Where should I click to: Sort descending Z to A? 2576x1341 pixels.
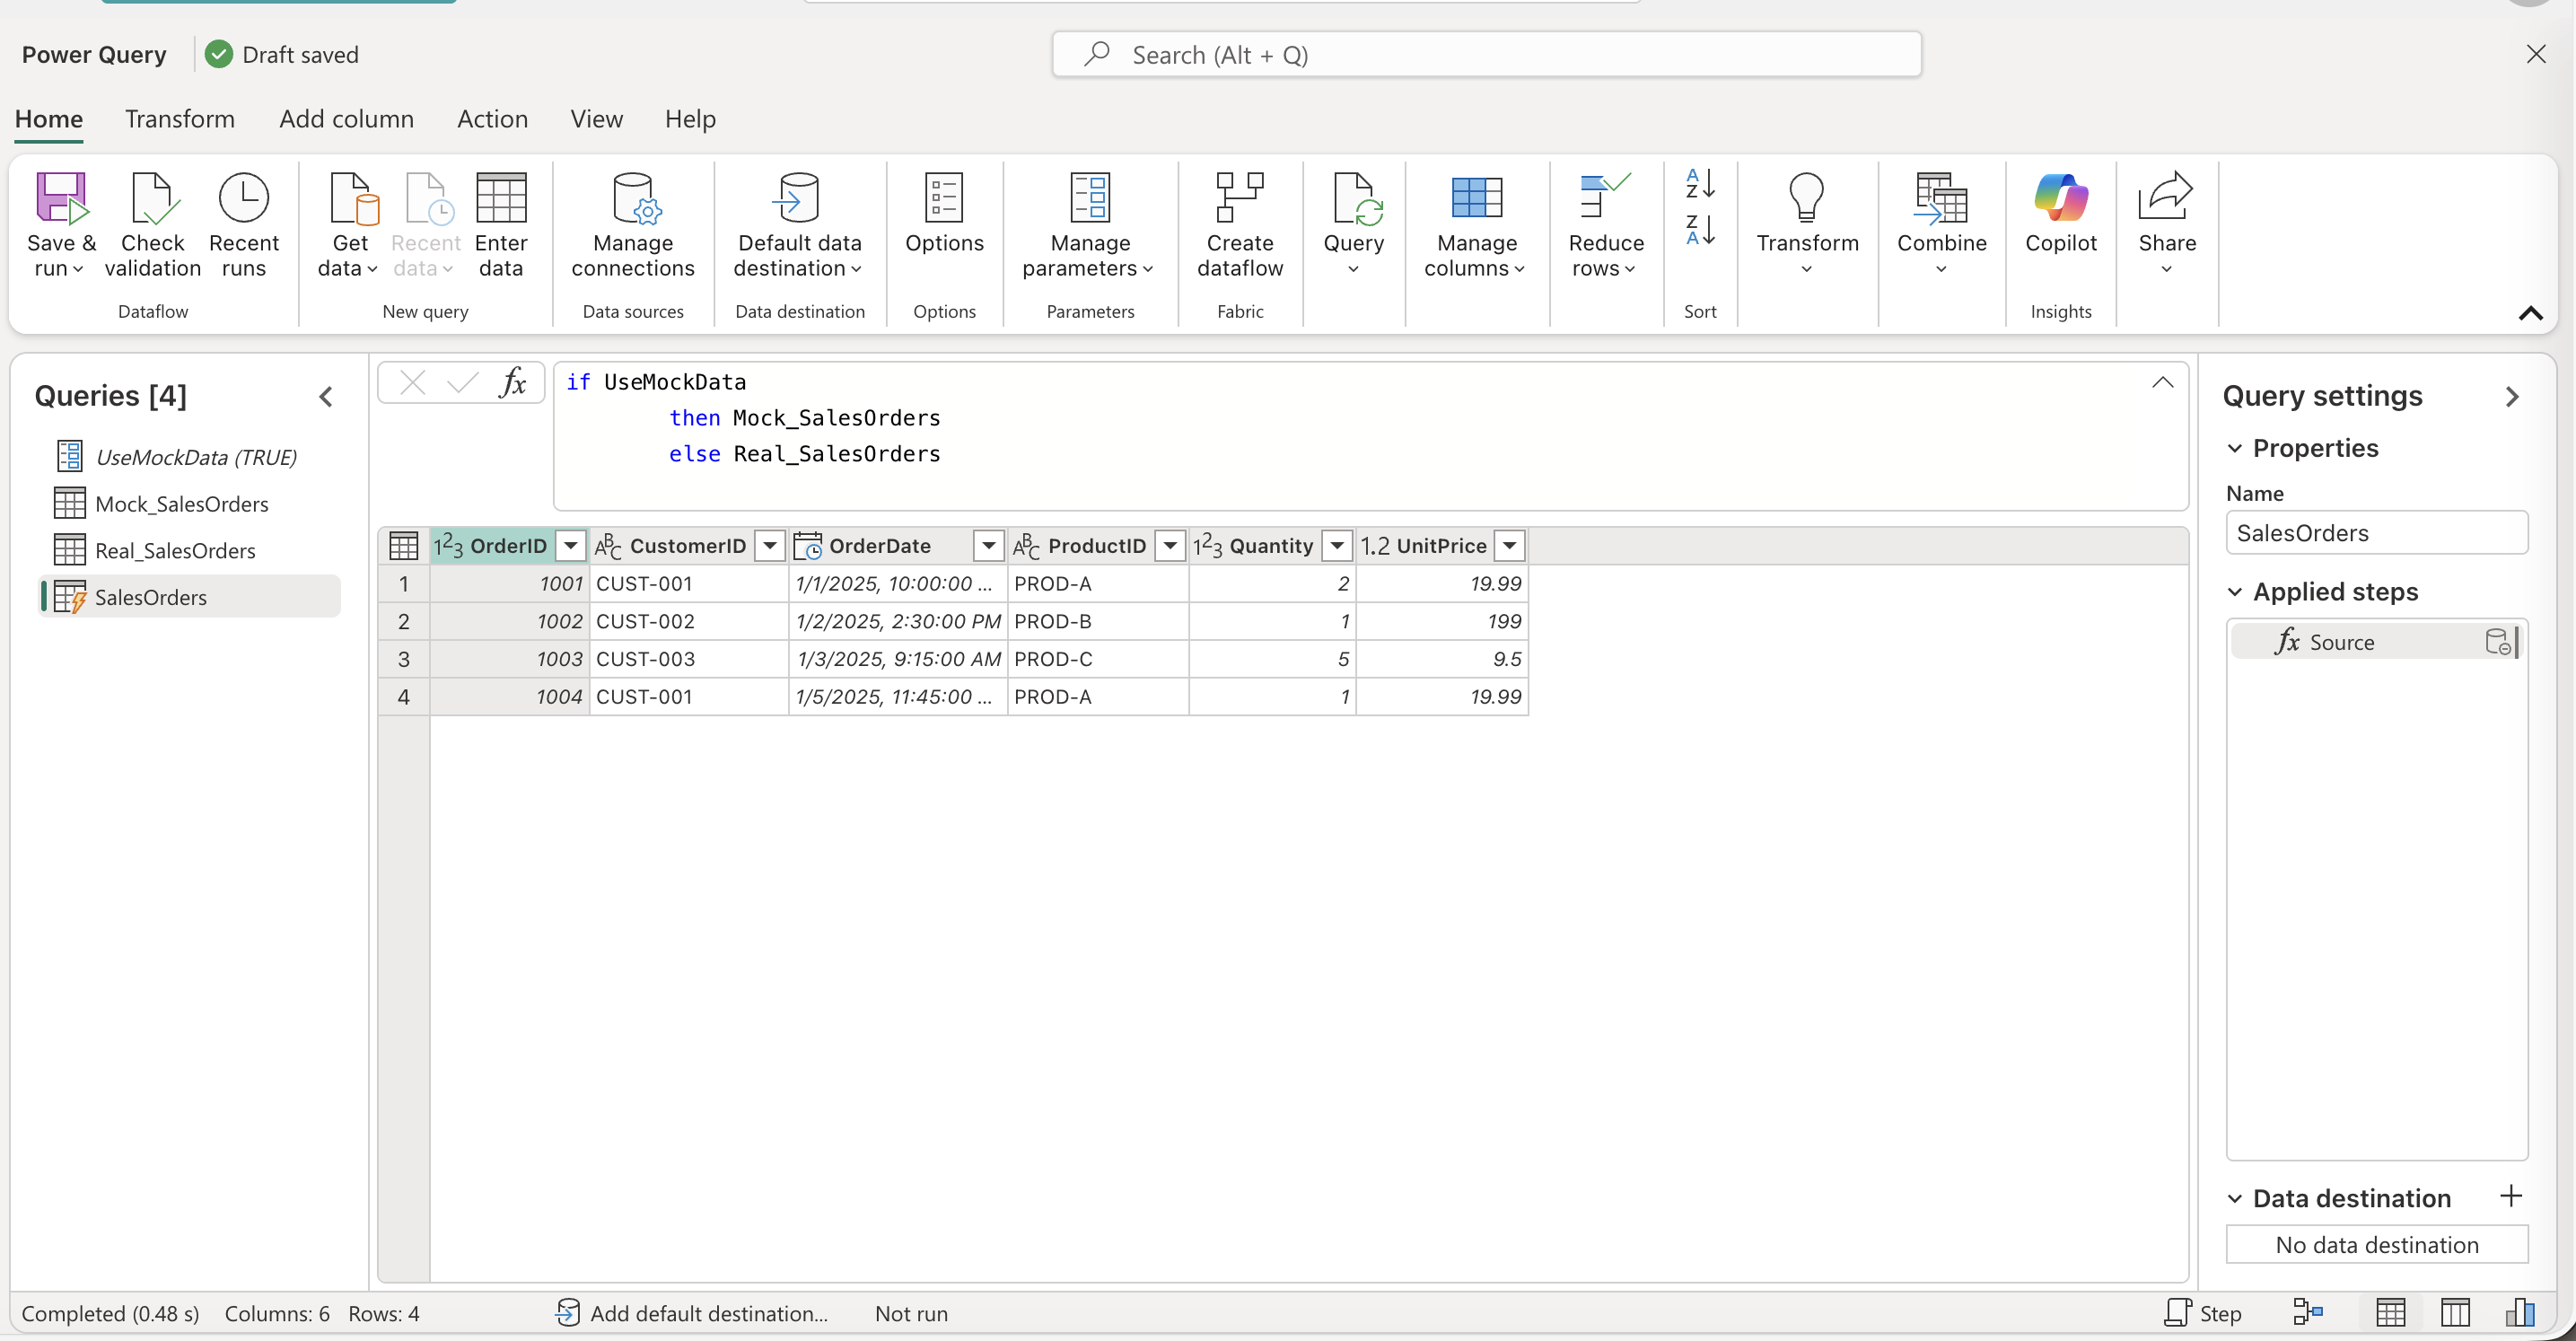click(x=1700, y=230)
